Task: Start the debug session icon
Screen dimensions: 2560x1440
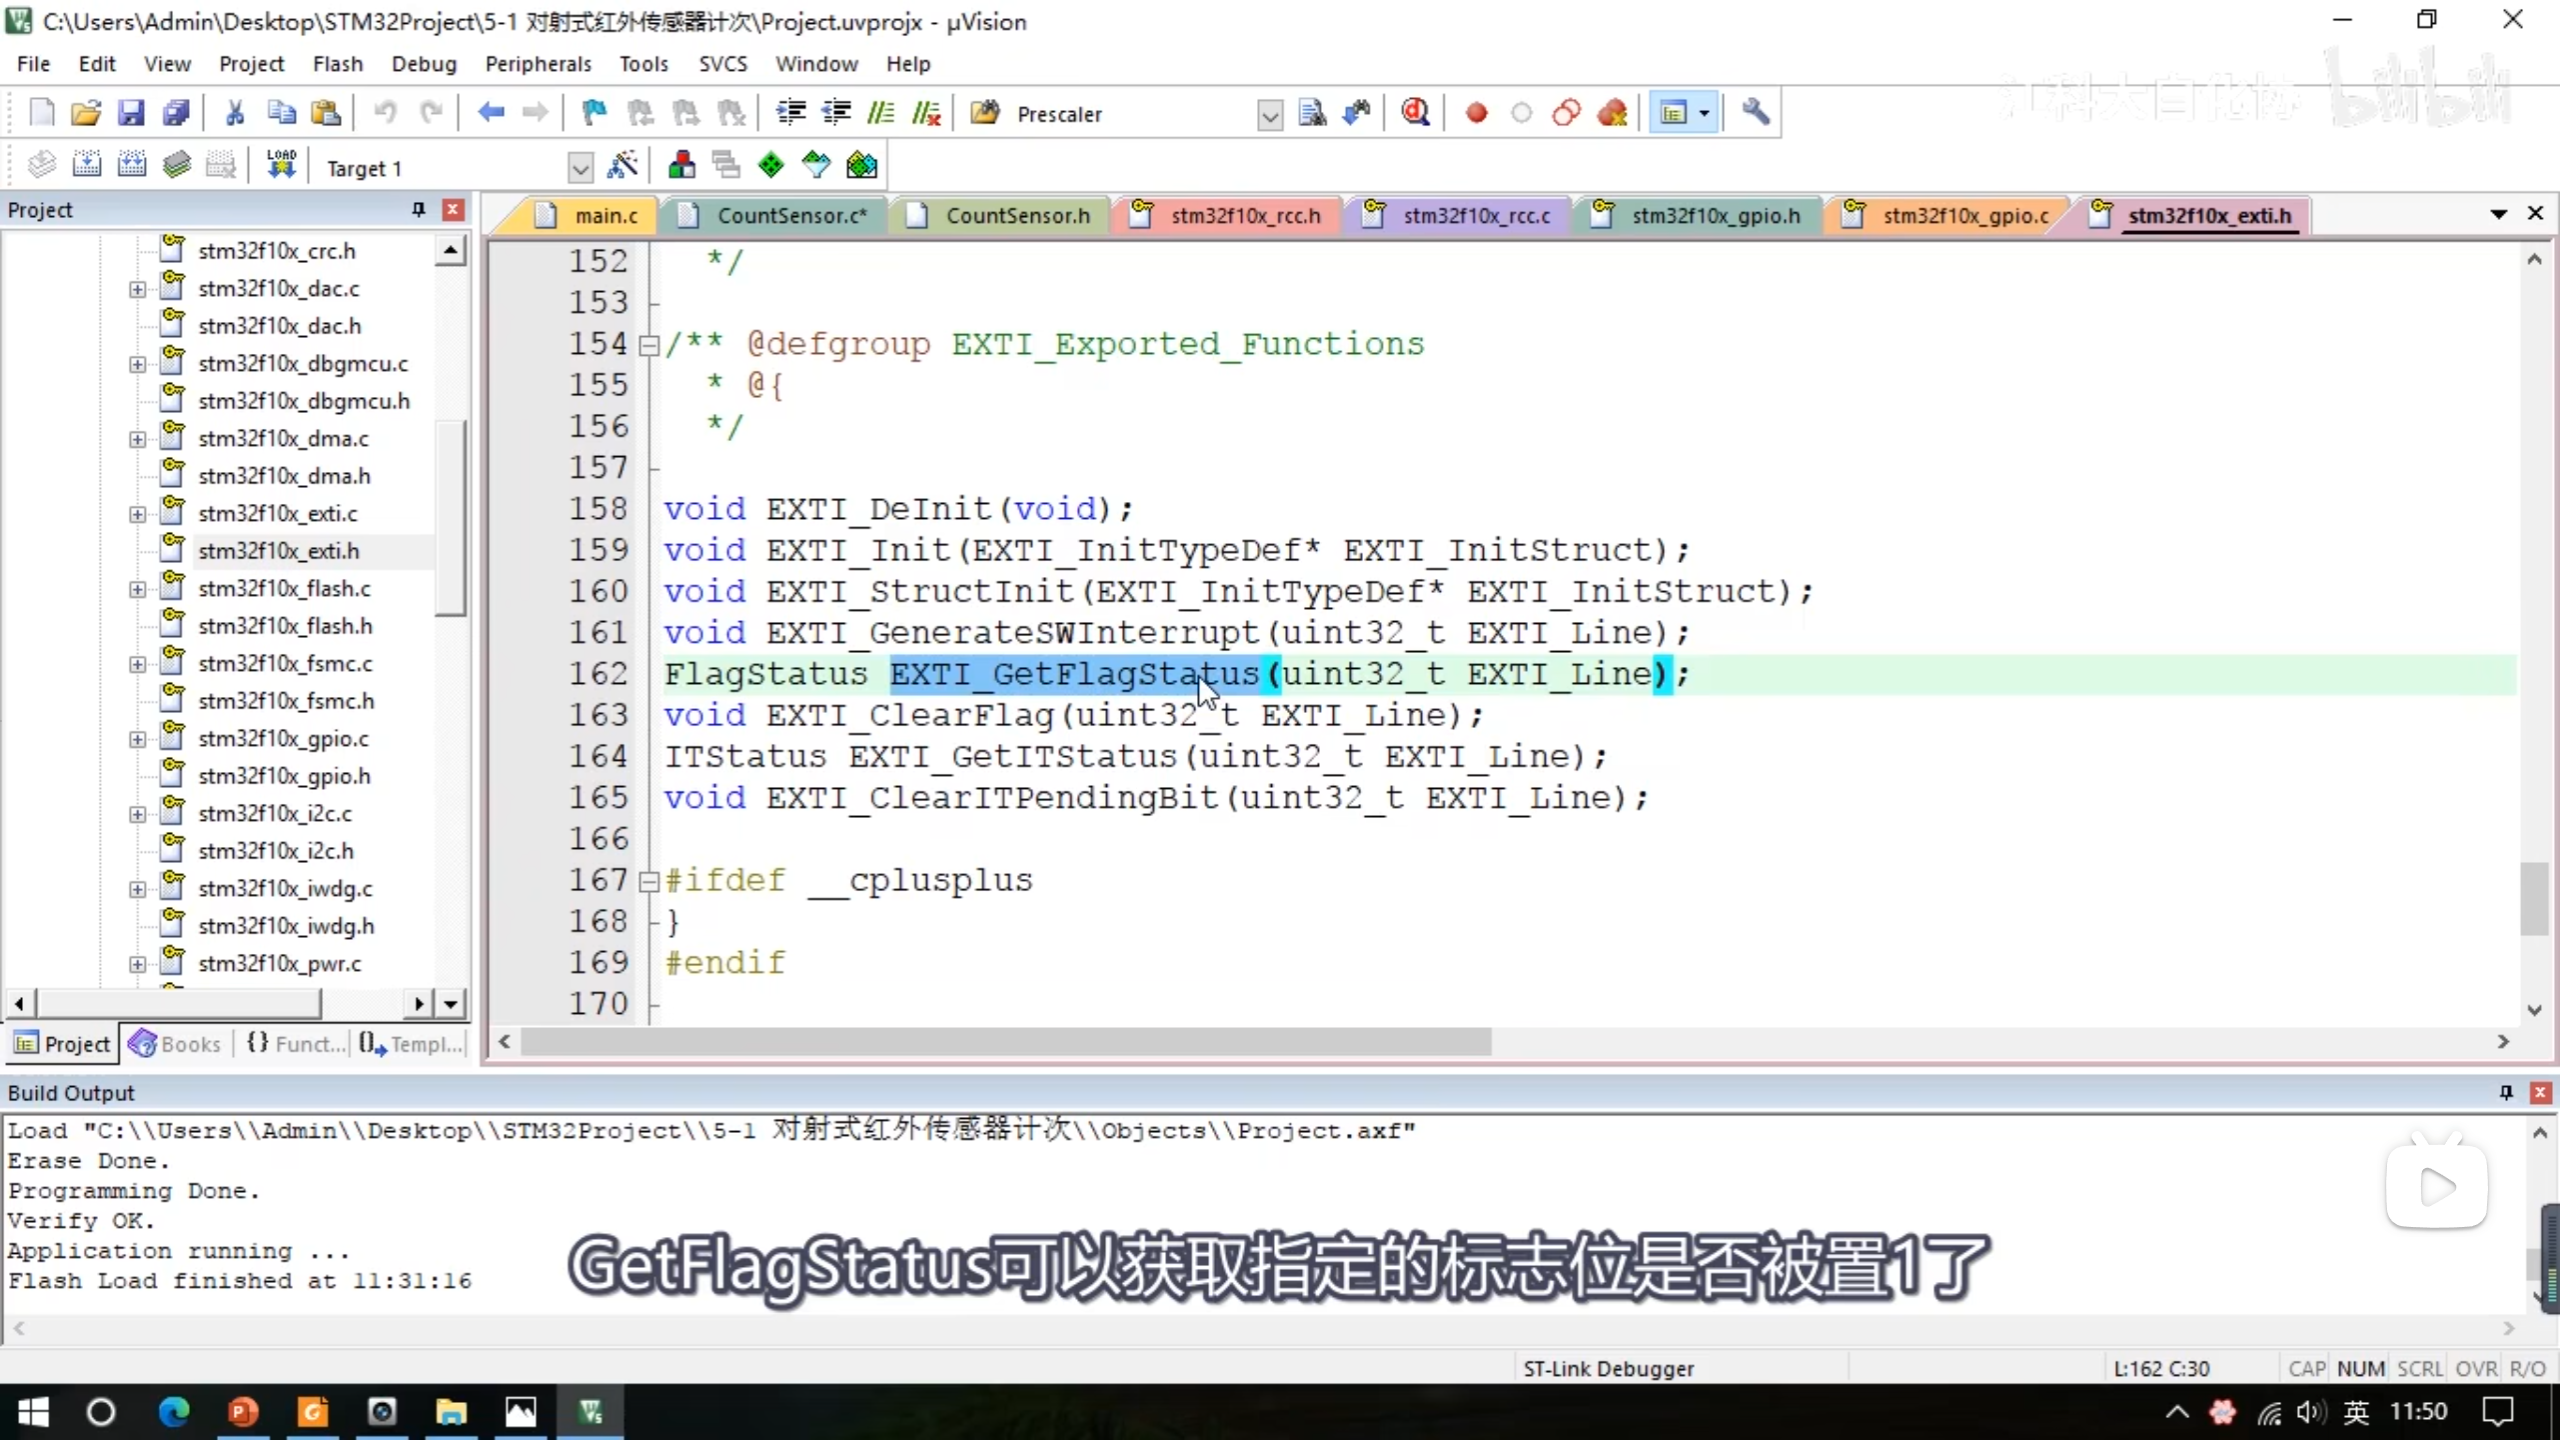Action: (x=1415, y=113)
